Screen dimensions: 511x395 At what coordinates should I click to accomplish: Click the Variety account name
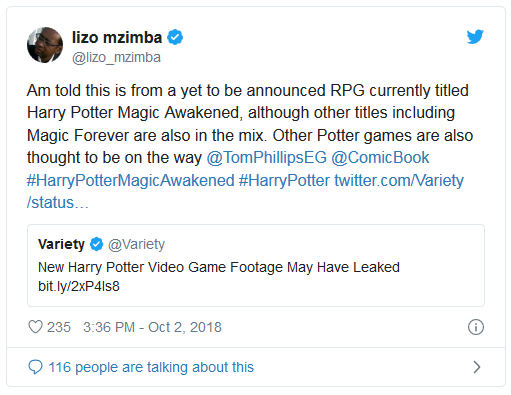click(x=61, y=244)
